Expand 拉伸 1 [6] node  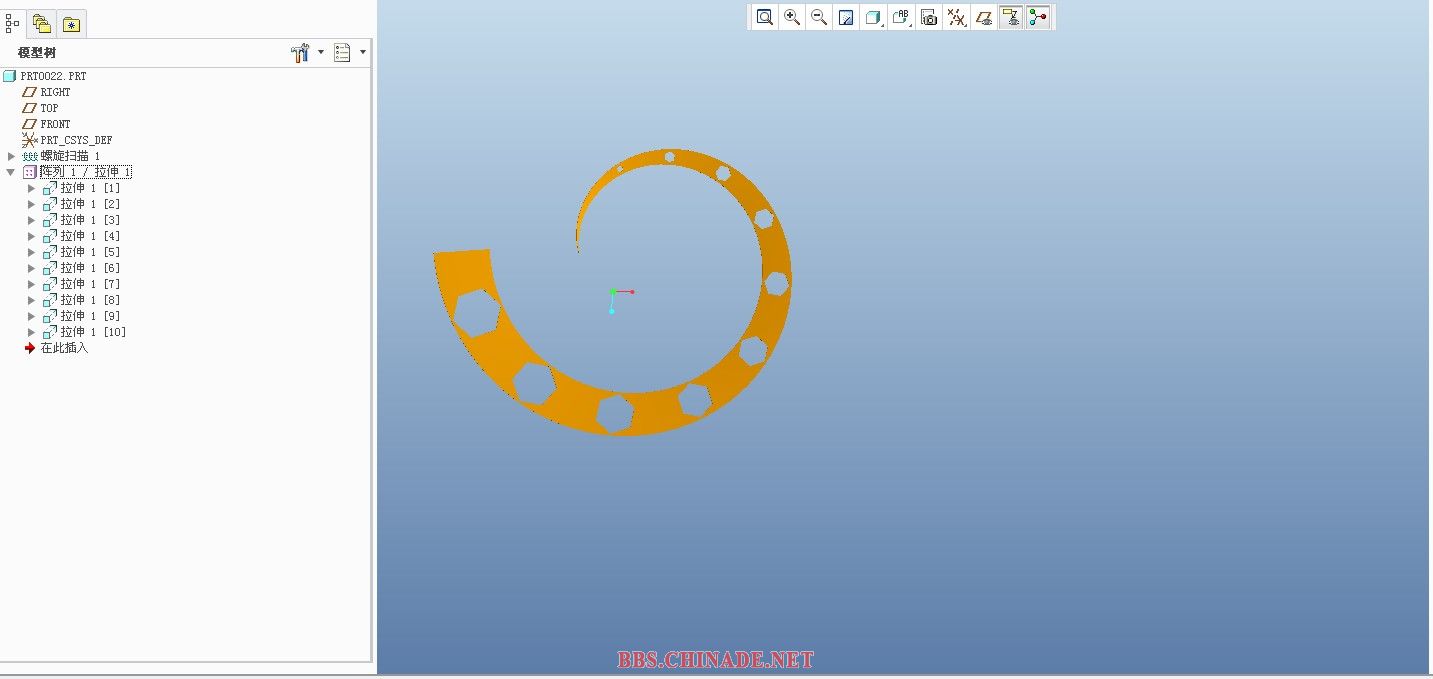tap(31, 268)
